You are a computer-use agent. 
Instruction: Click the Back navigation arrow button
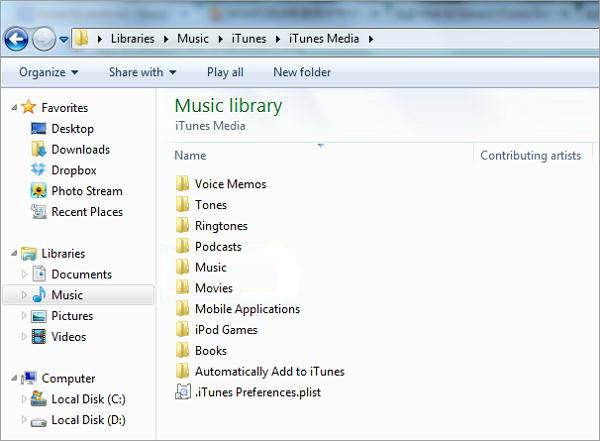click(x=16, y=39)
